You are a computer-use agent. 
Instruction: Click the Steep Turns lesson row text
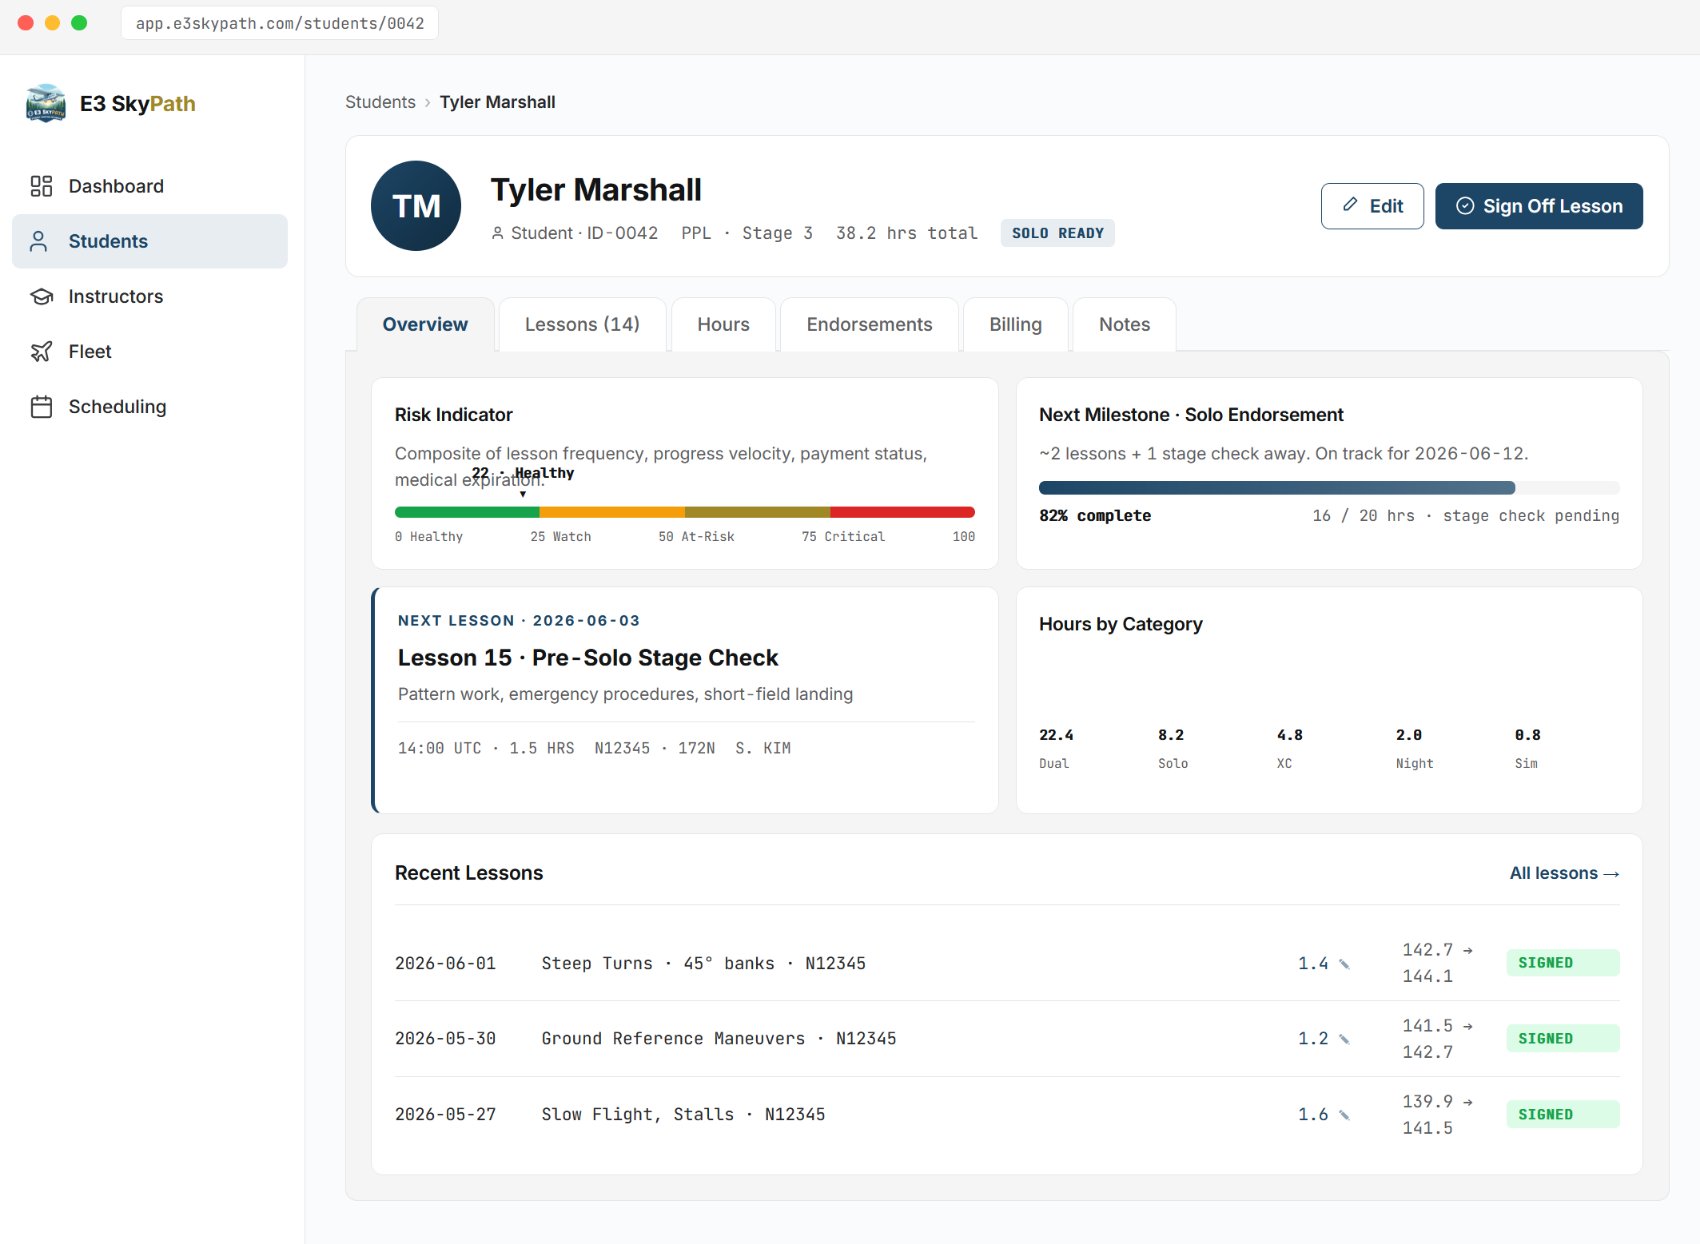point(704,964)
